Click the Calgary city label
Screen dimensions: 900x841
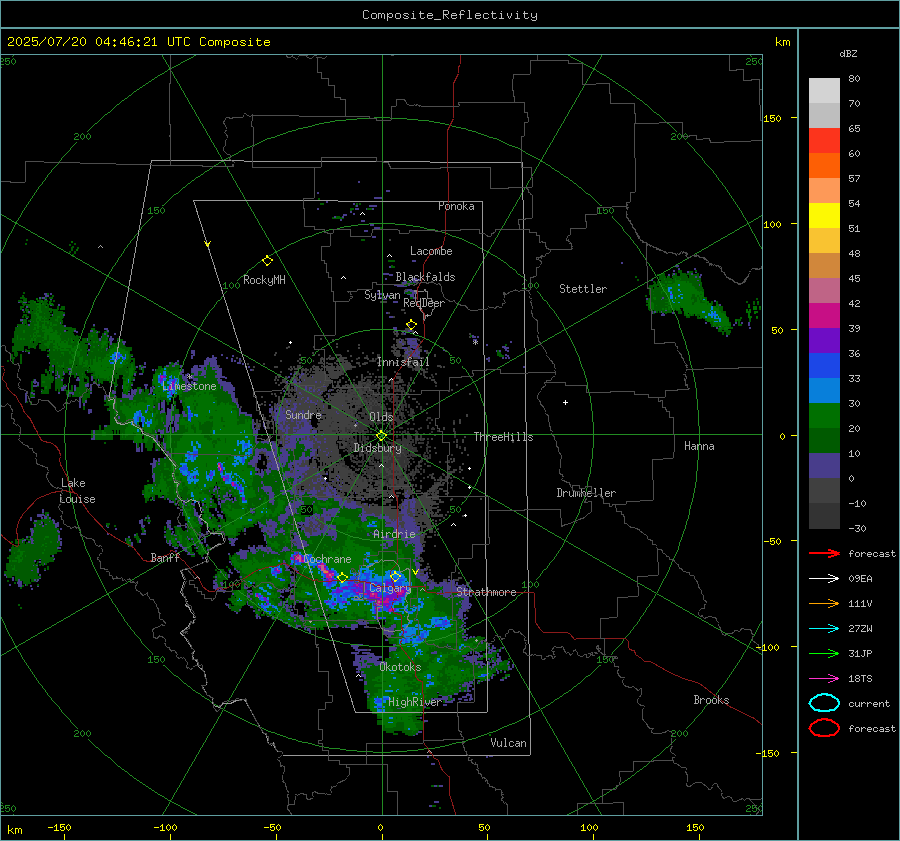pyautogui.click(x=390, y=588)
